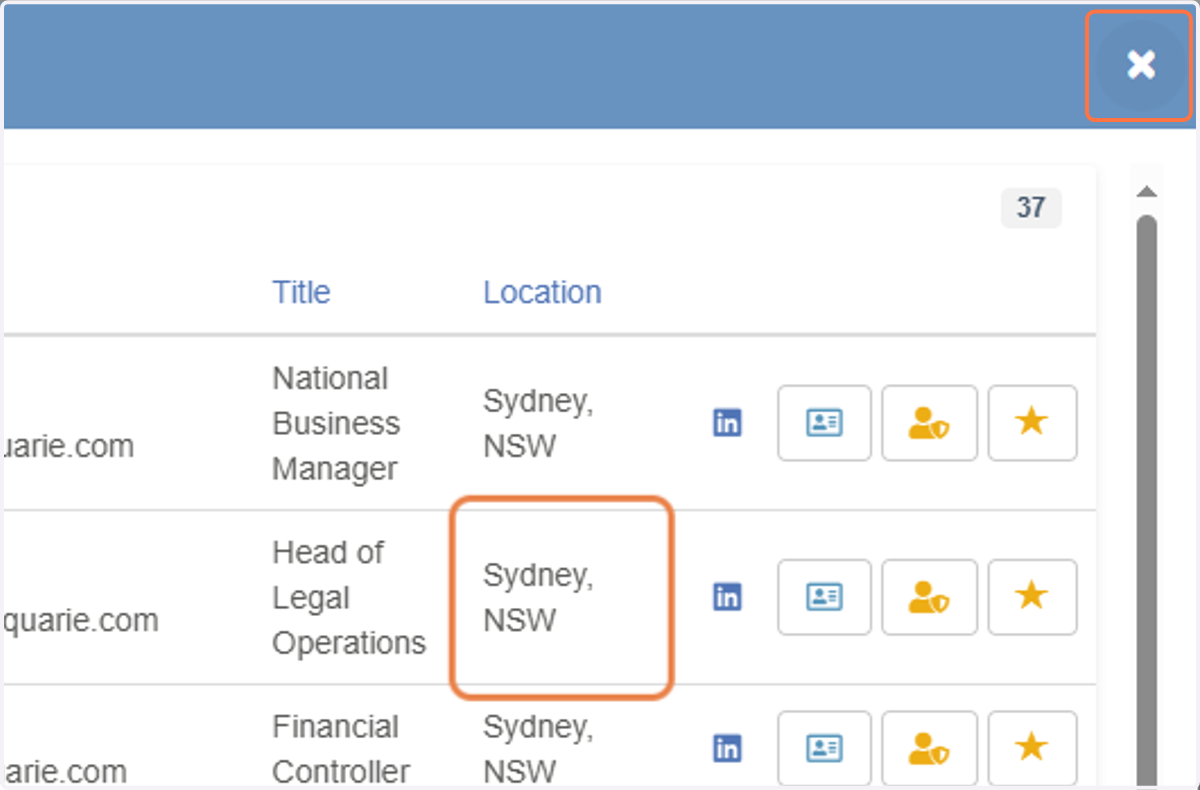Open LinkedIn profile for Head of Legal Operations

tap(727, 597)
